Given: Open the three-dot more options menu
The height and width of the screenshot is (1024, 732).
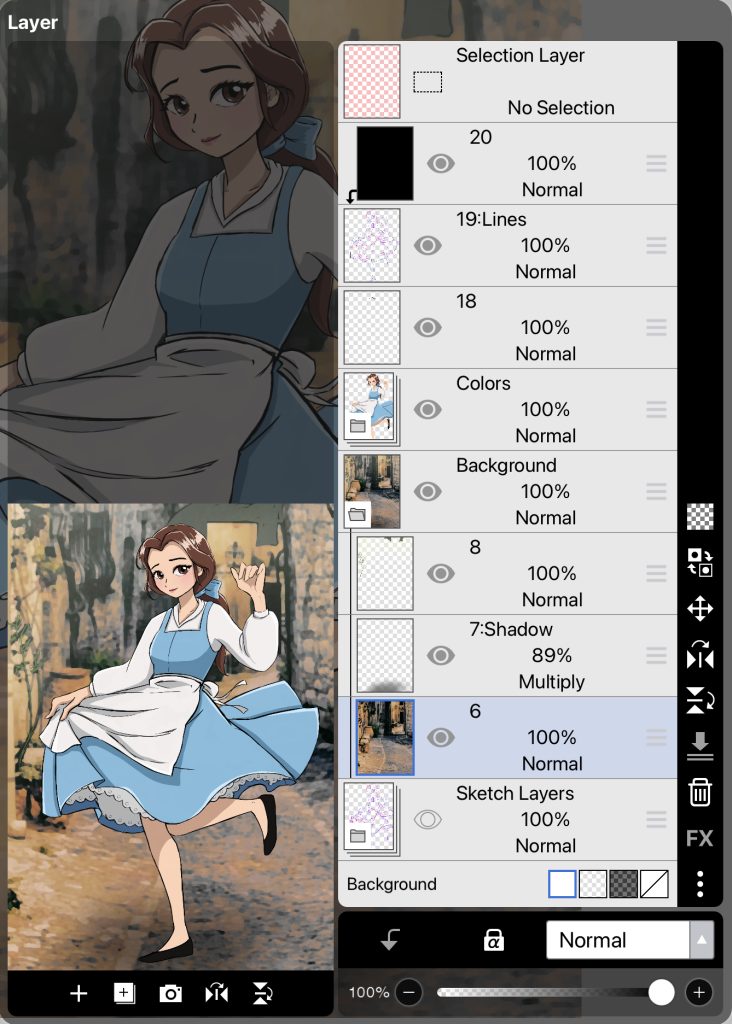Looking at the screenshot, I should (700, 884).
